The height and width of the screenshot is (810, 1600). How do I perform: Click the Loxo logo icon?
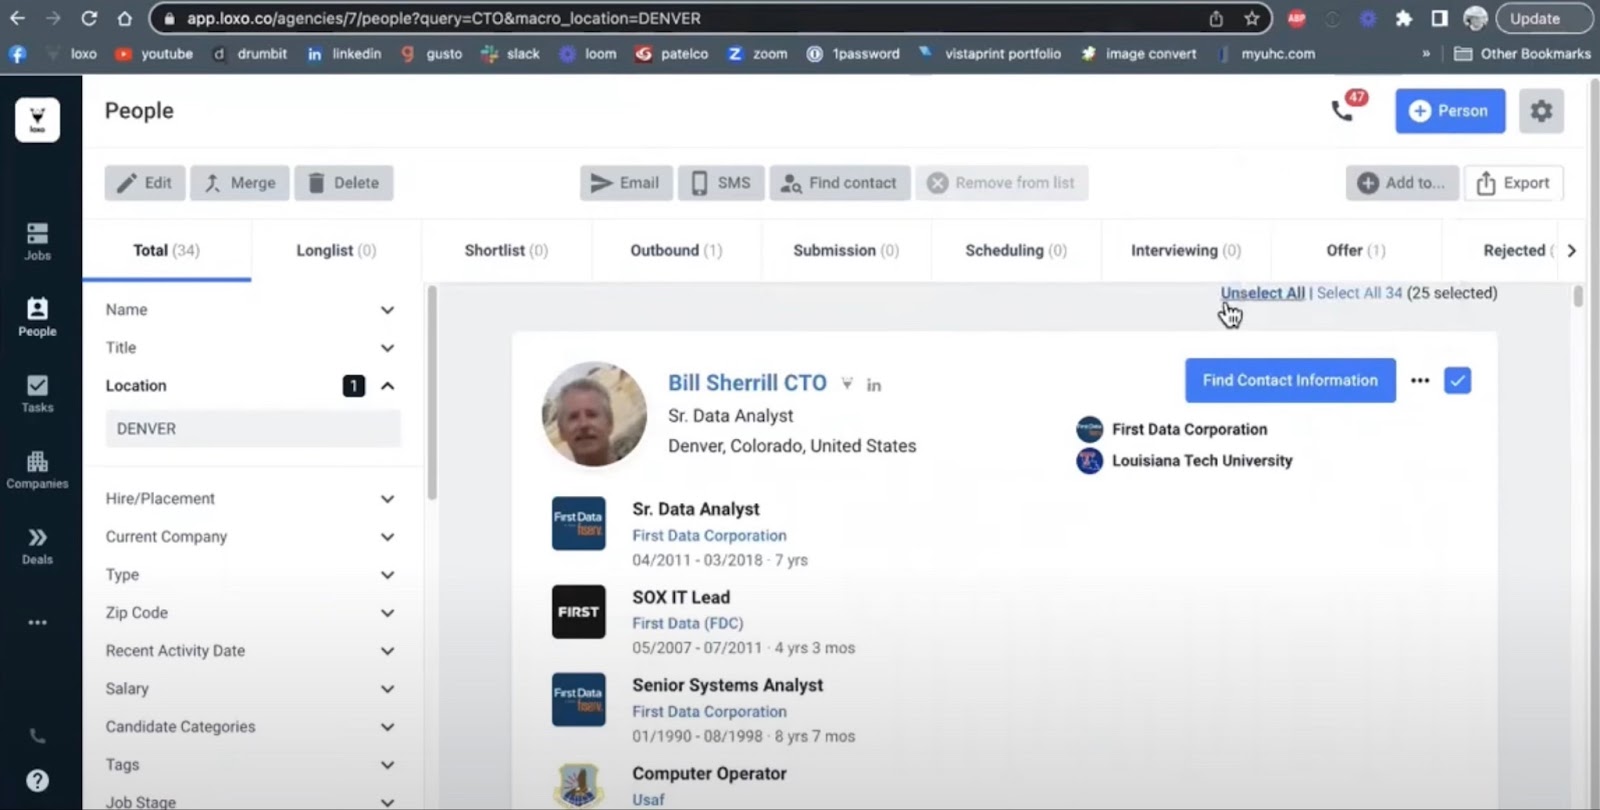37,120
